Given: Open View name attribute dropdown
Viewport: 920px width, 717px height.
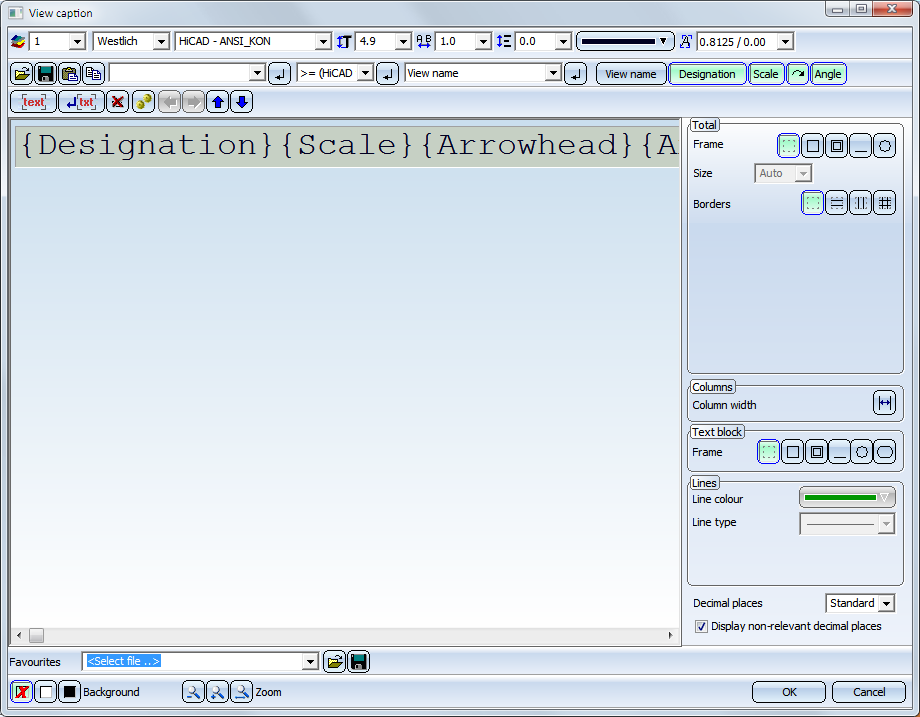Looking at the screenshot, I should [553, 73].
